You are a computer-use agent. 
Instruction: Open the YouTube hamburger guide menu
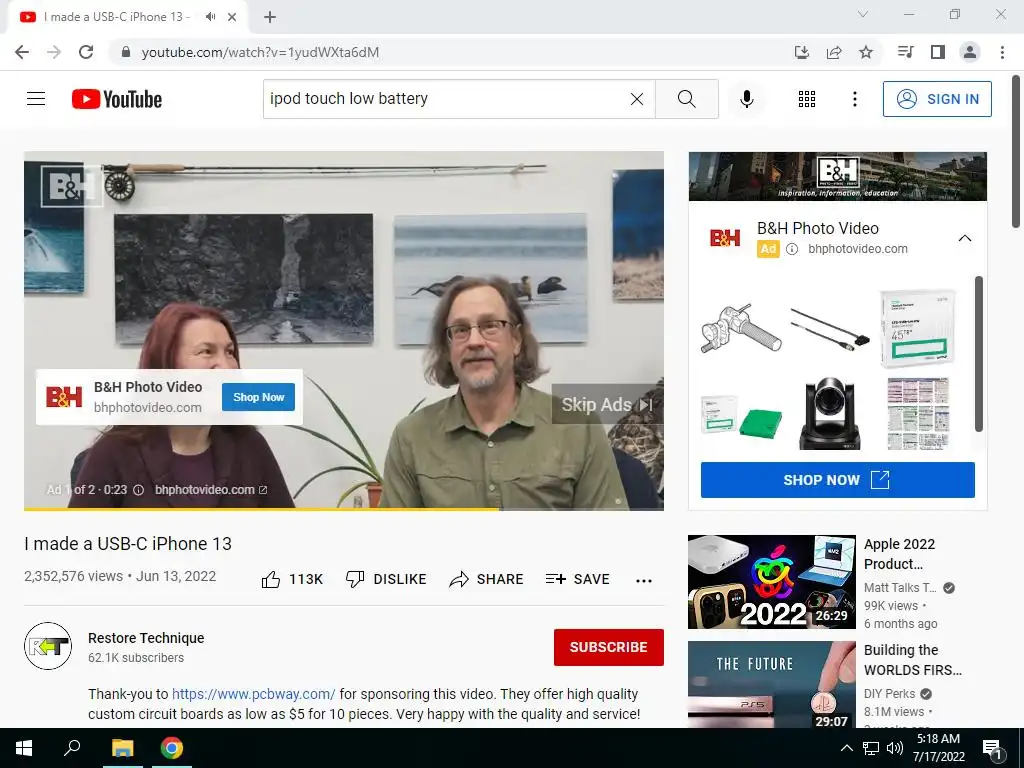click(x=36, y=99)
